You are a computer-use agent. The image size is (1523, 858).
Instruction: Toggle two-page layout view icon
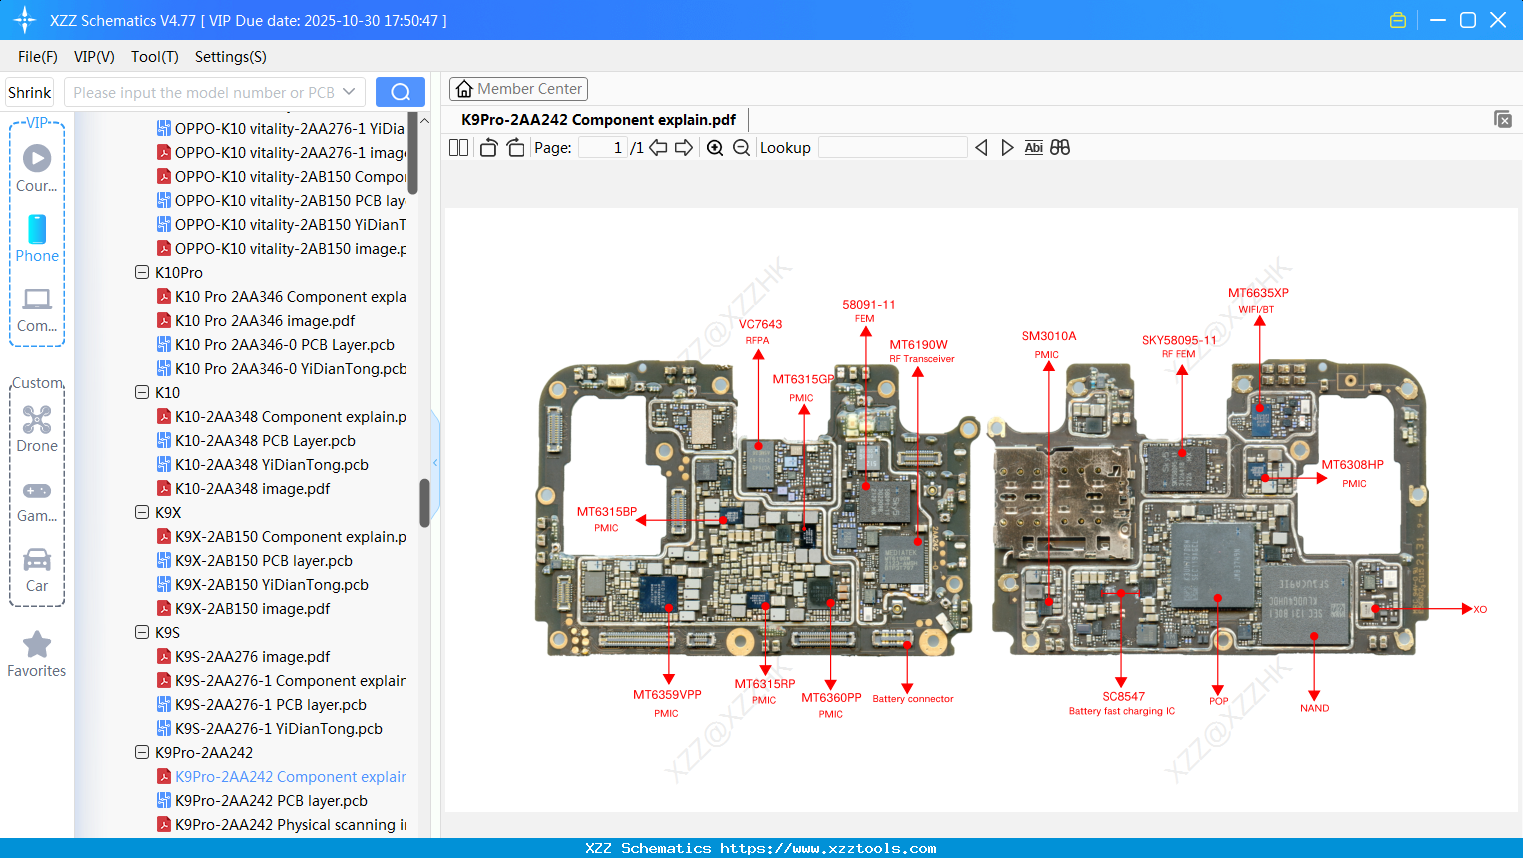459,148
